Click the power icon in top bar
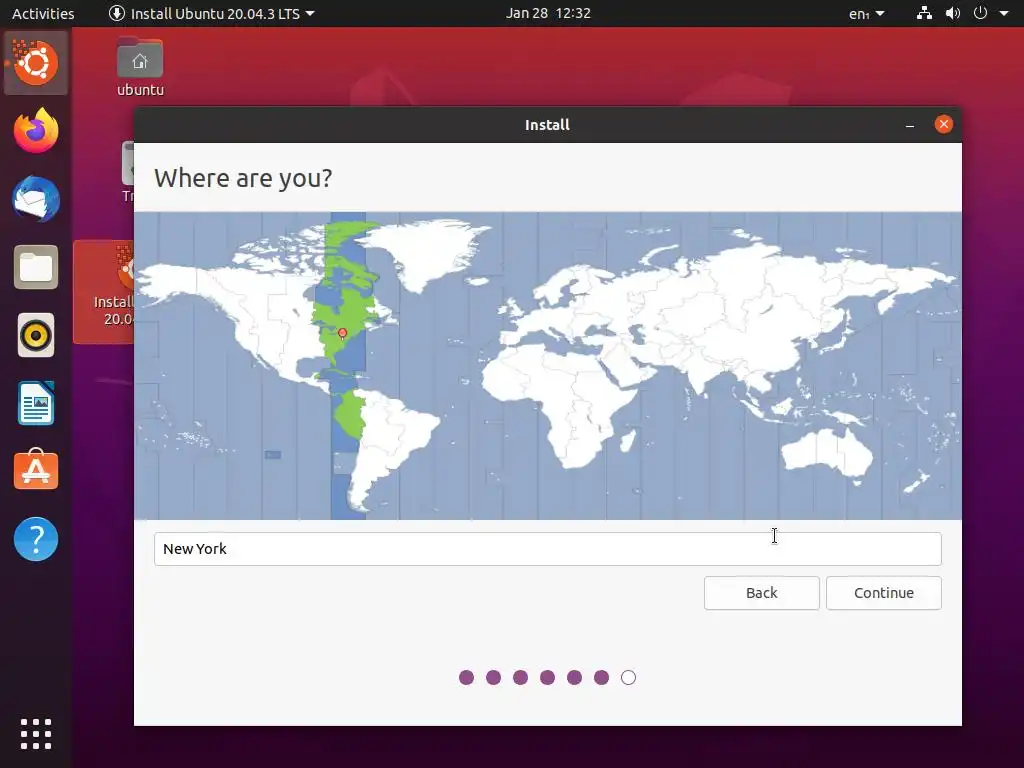The width and height of the screenshot is (1024, 768). click(x=980, y=13)
